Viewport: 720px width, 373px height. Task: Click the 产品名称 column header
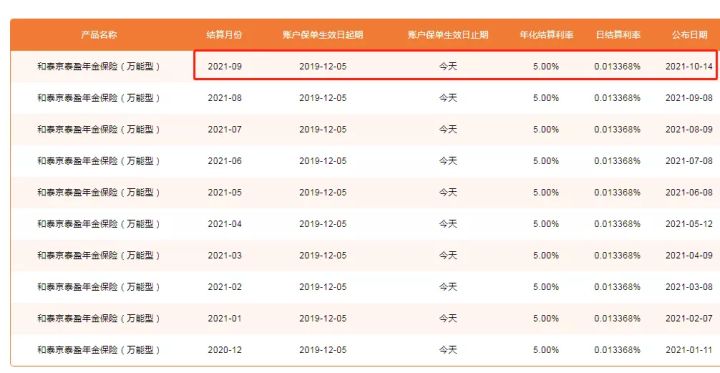pos(99,34)
